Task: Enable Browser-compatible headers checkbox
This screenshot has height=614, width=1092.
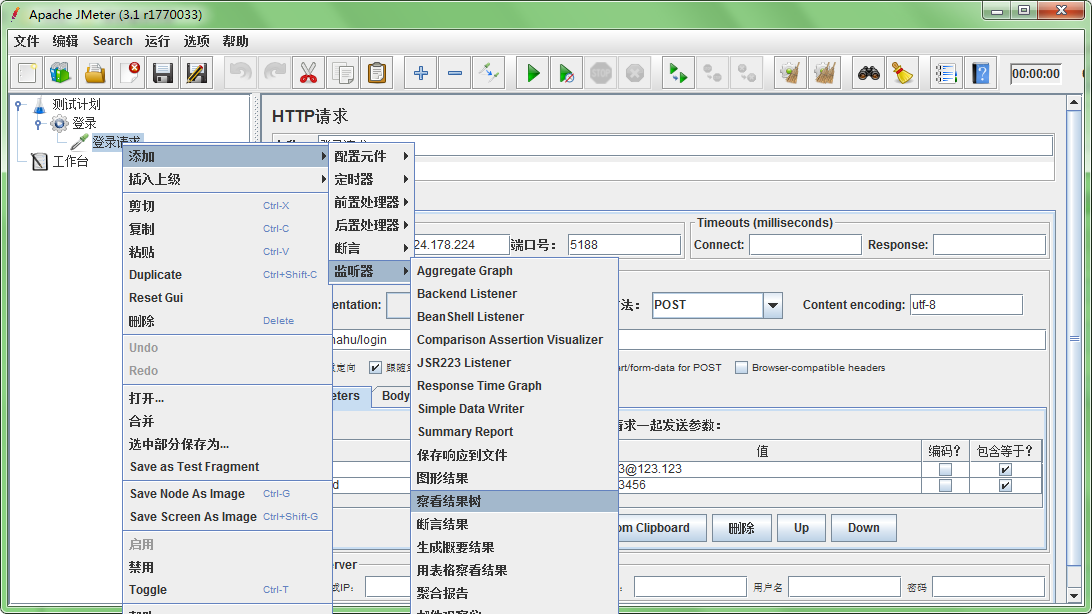Action: pos(741,368)
